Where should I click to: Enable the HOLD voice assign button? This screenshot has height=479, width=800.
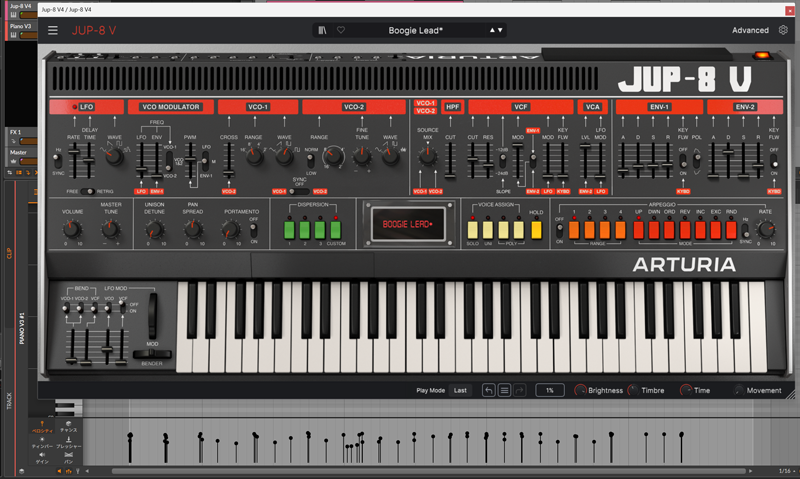click(536, 230)
